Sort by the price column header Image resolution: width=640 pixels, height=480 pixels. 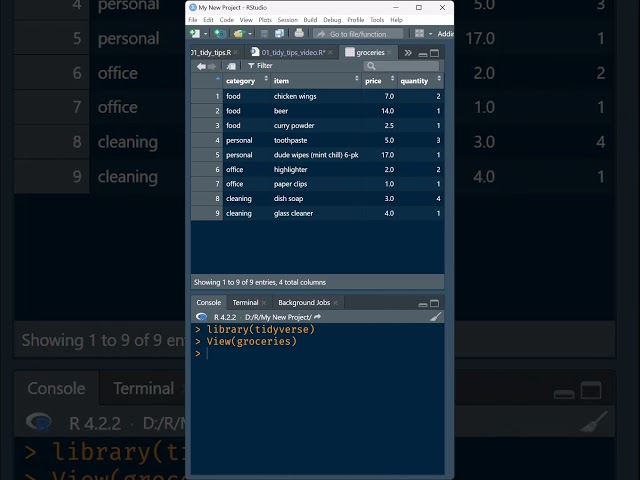[379, 81]
